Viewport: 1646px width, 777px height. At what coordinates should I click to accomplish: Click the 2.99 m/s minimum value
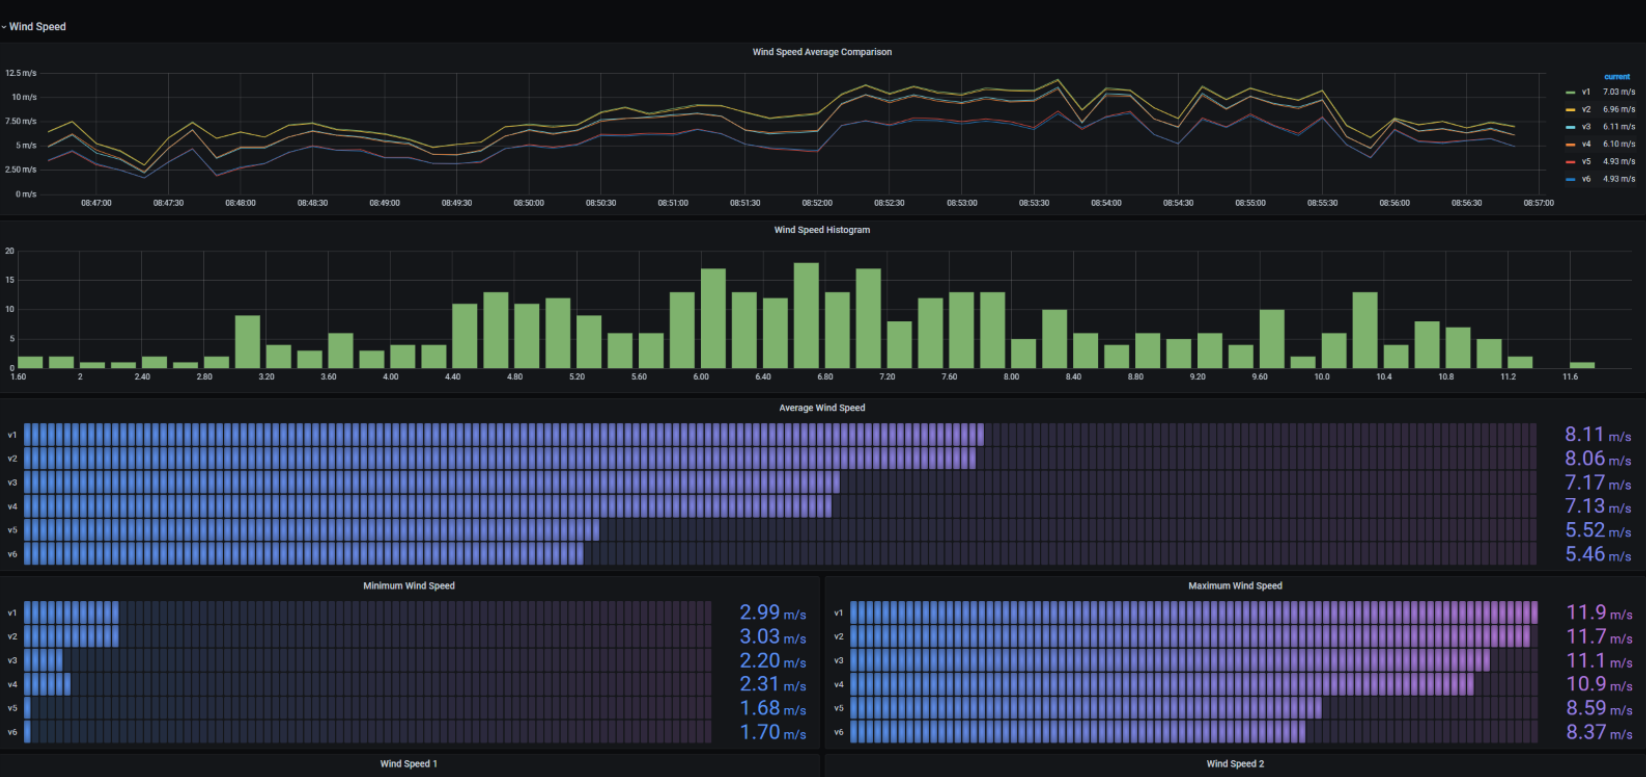[773, 613]
